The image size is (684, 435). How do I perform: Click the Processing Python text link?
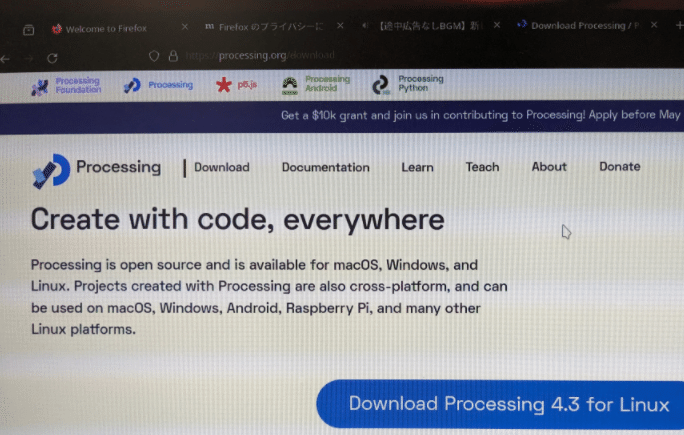click(421, 83)
